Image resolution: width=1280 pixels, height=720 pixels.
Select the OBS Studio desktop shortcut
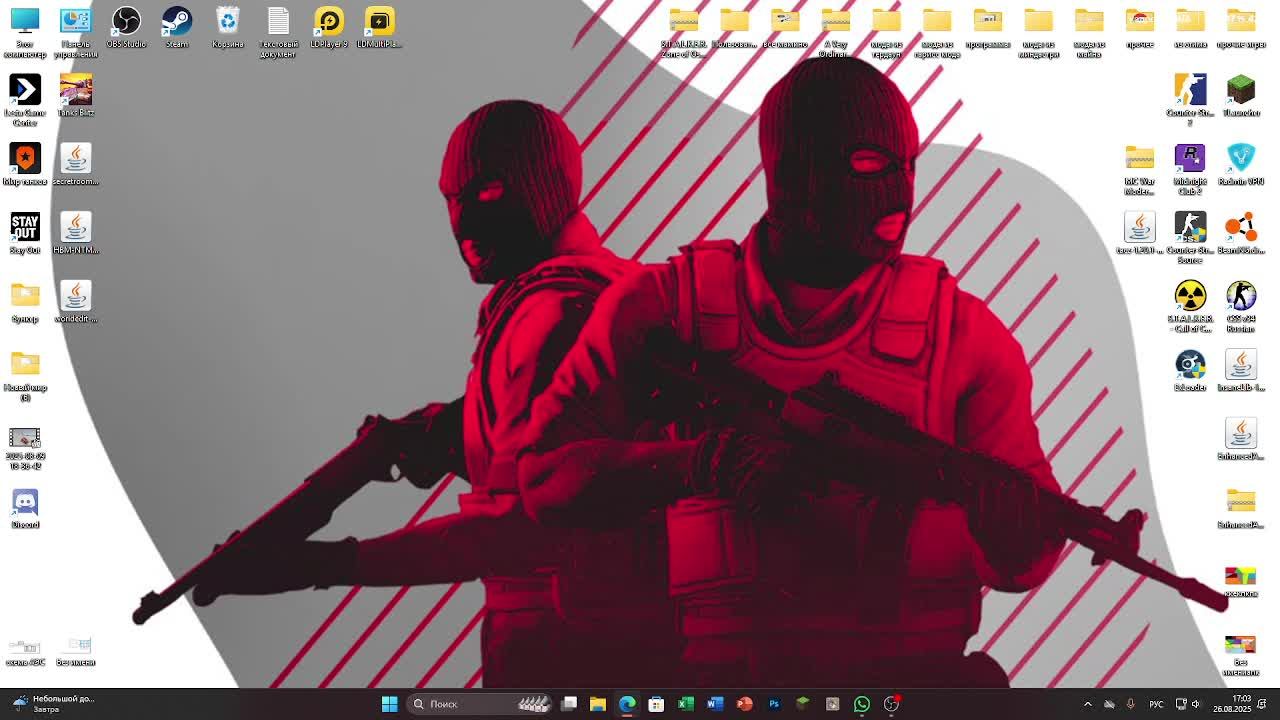point(126,28)
